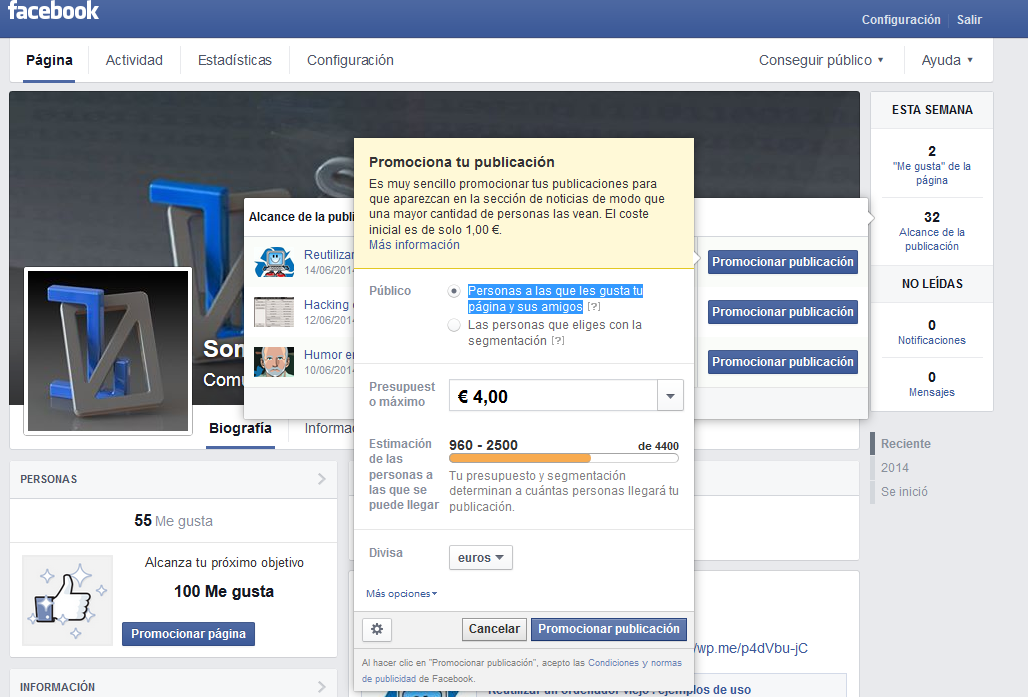Open the gear settings icon in dialog
This screenshot has height=697, width=1028.
tap(377, 629)
